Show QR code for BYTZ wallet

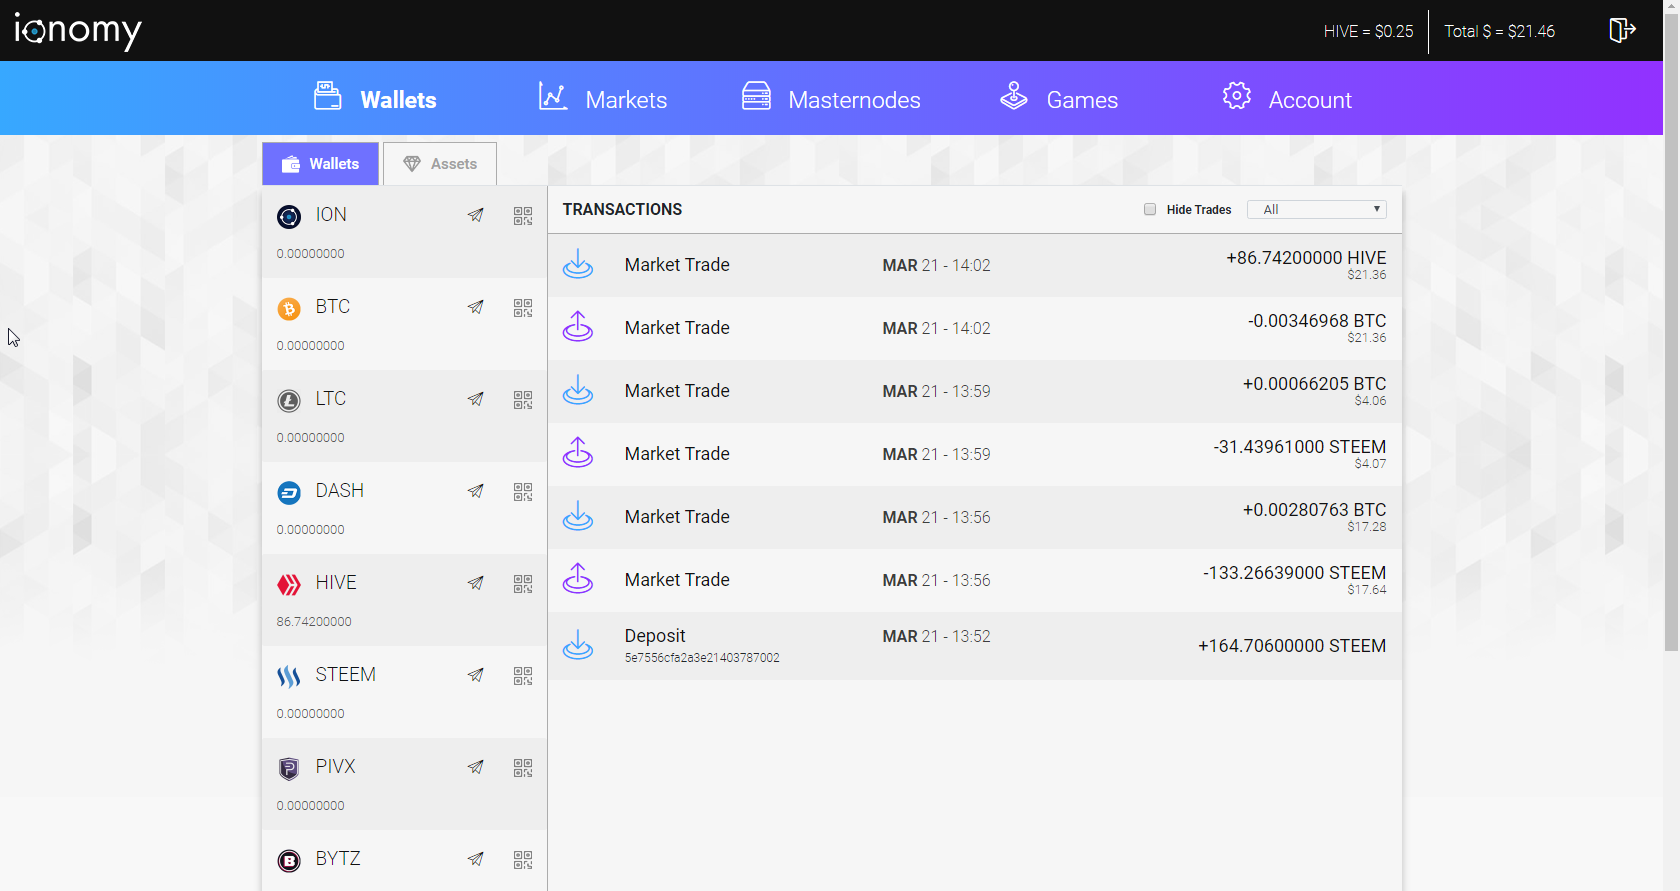tap(523, 860)
